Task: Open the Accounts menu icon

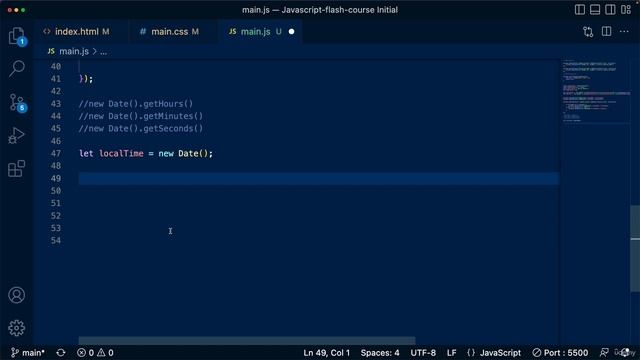Action: pos(17,295)
